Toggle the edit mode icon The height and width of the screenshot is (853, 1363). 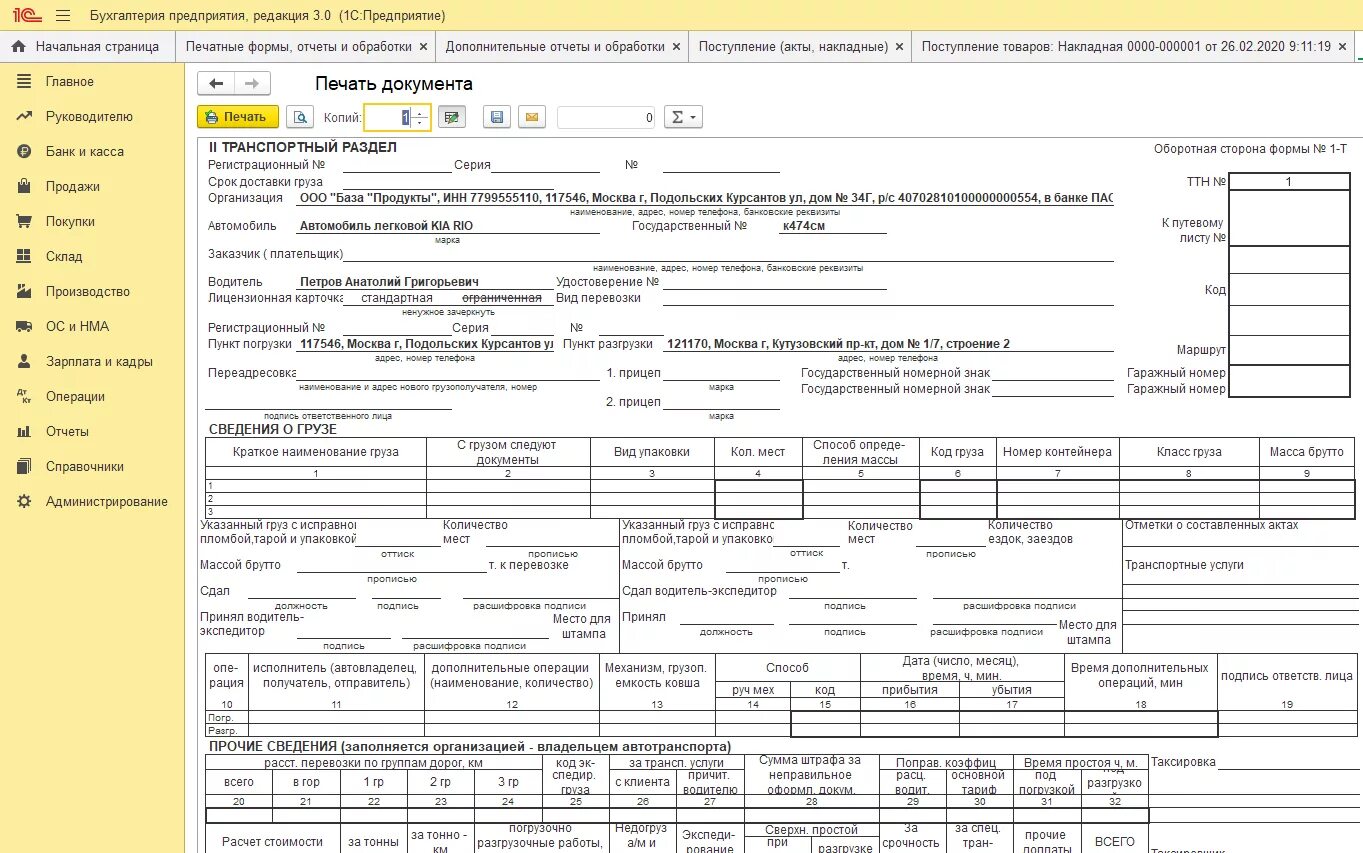click(x=452, y=117)
